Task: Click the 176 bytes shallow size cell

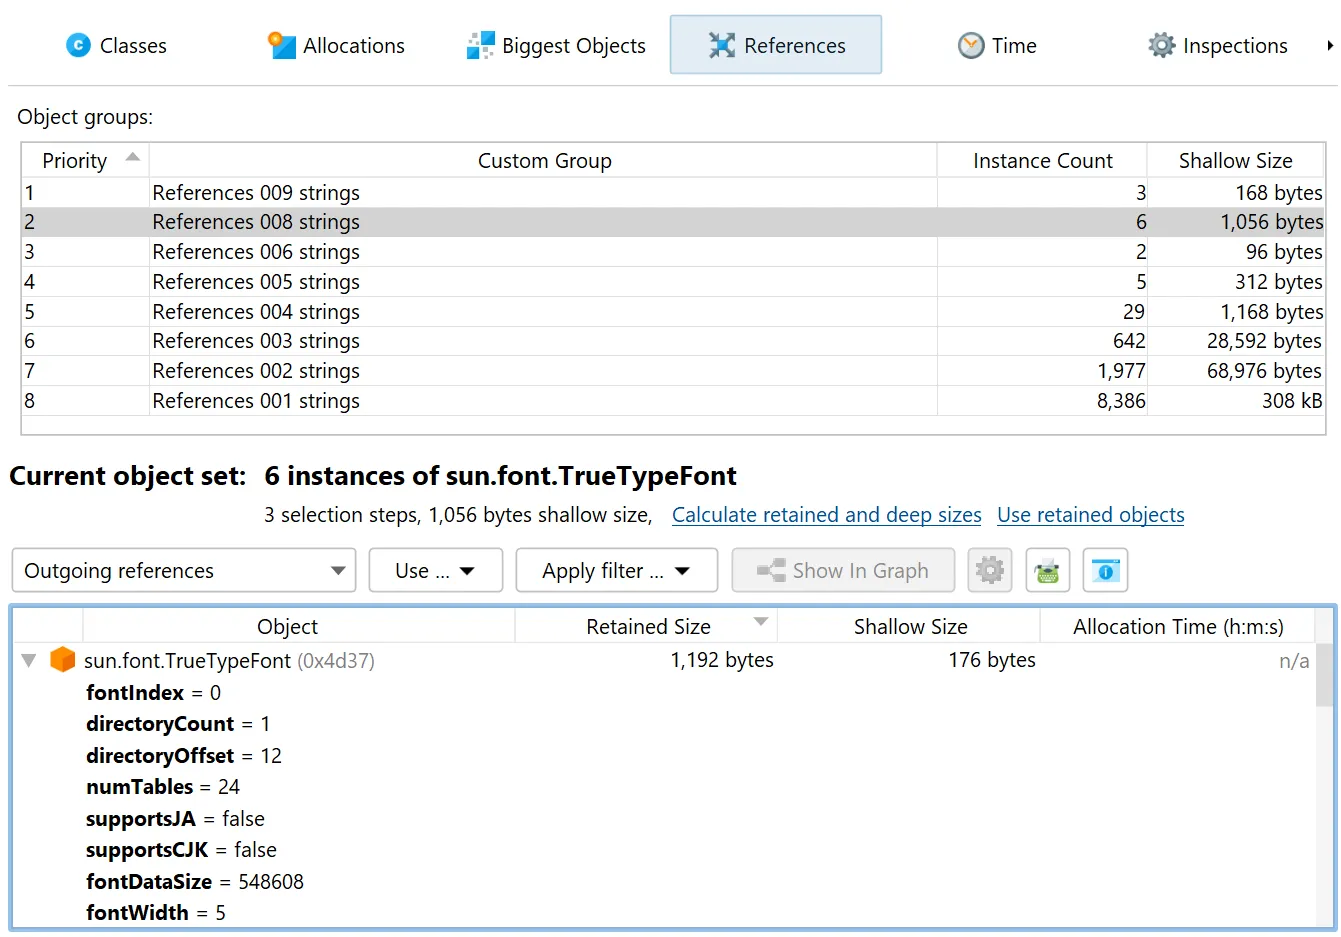Action: [992, 660]
